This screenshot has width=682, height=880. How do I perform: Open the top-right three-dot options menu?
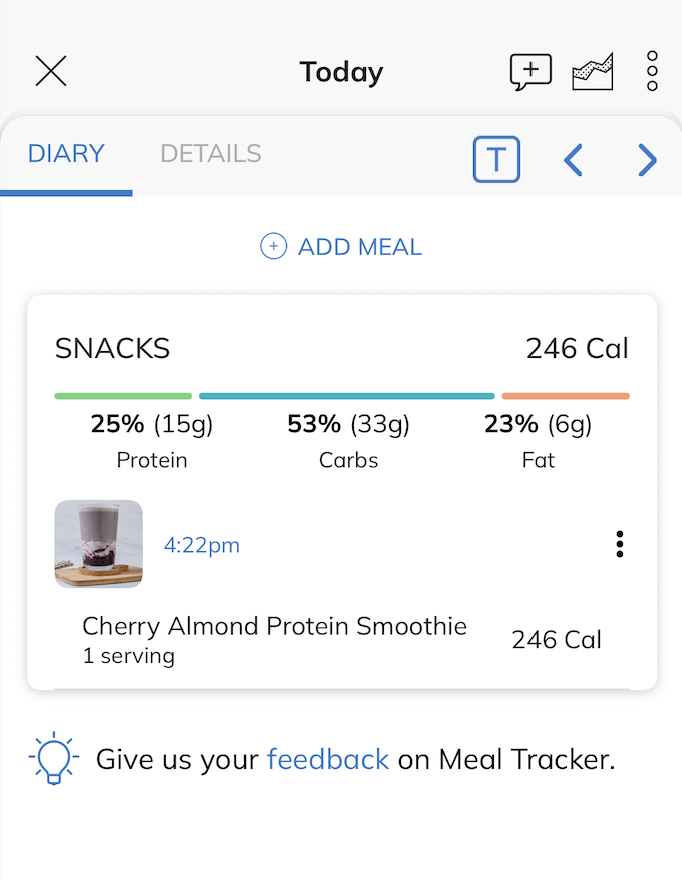pyautogui.click(x=652, y=72)
